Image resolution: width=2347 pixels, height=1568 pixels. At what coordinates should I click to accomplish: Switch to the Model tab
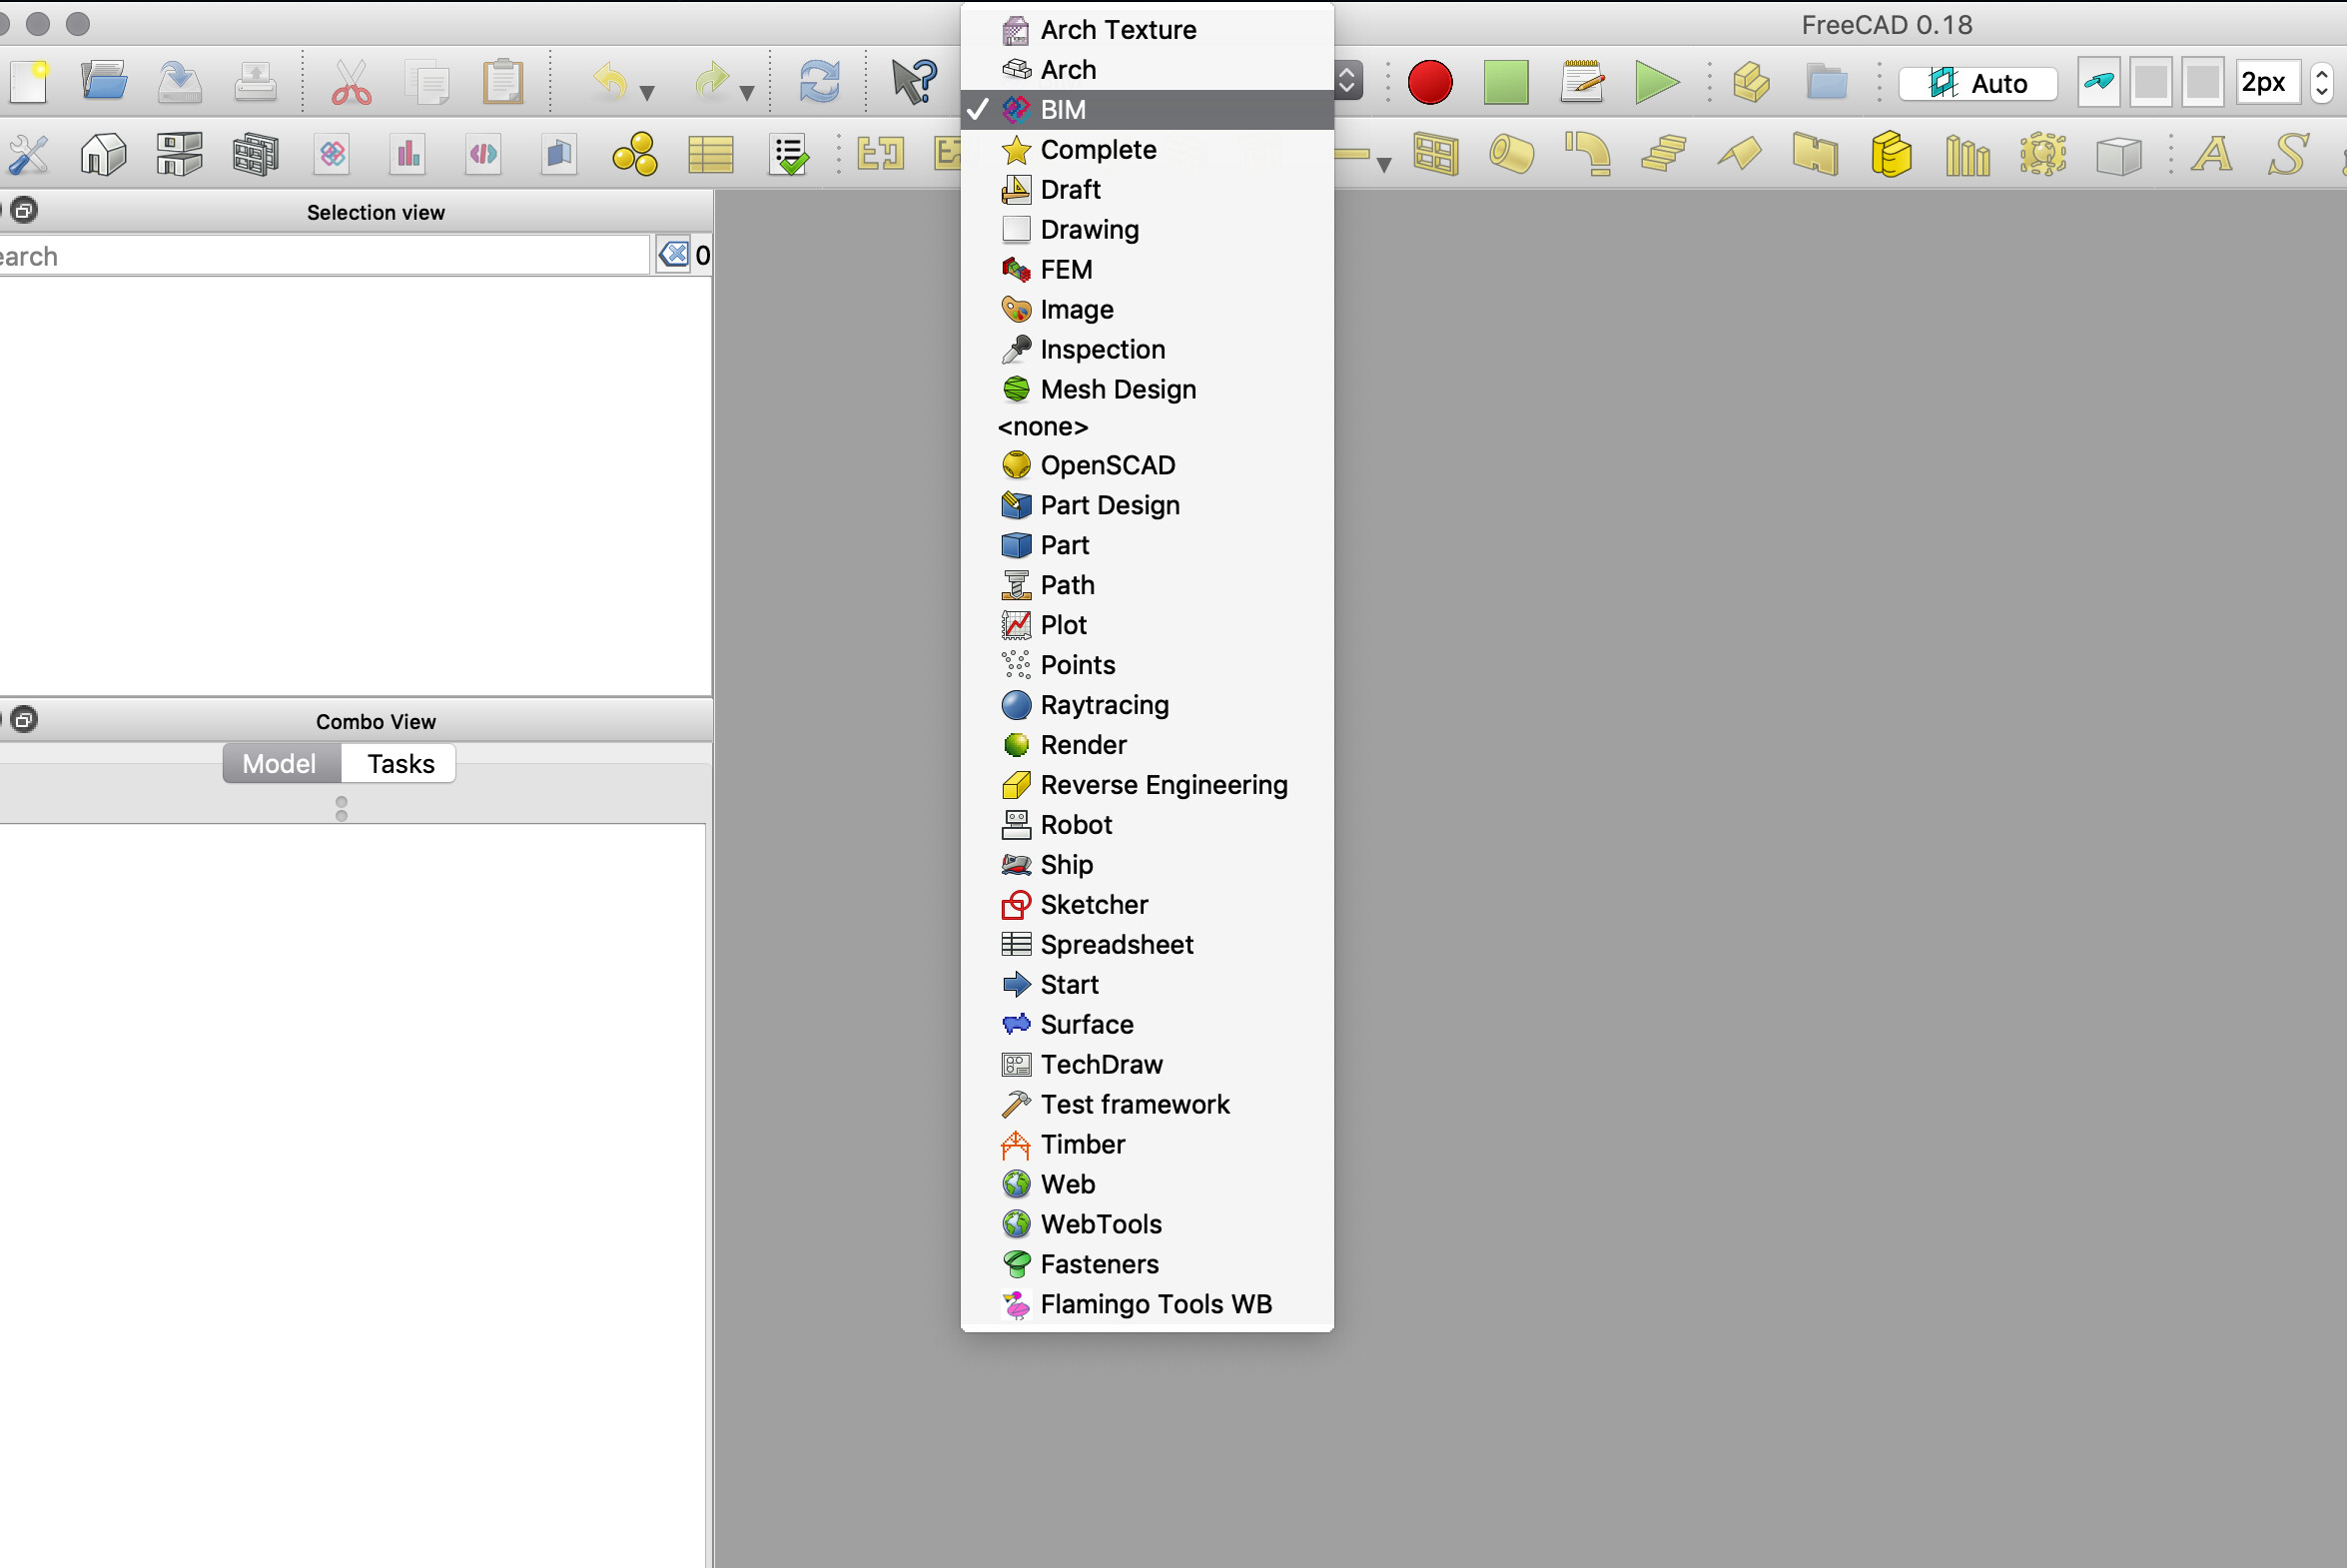(x=280, y=764)
